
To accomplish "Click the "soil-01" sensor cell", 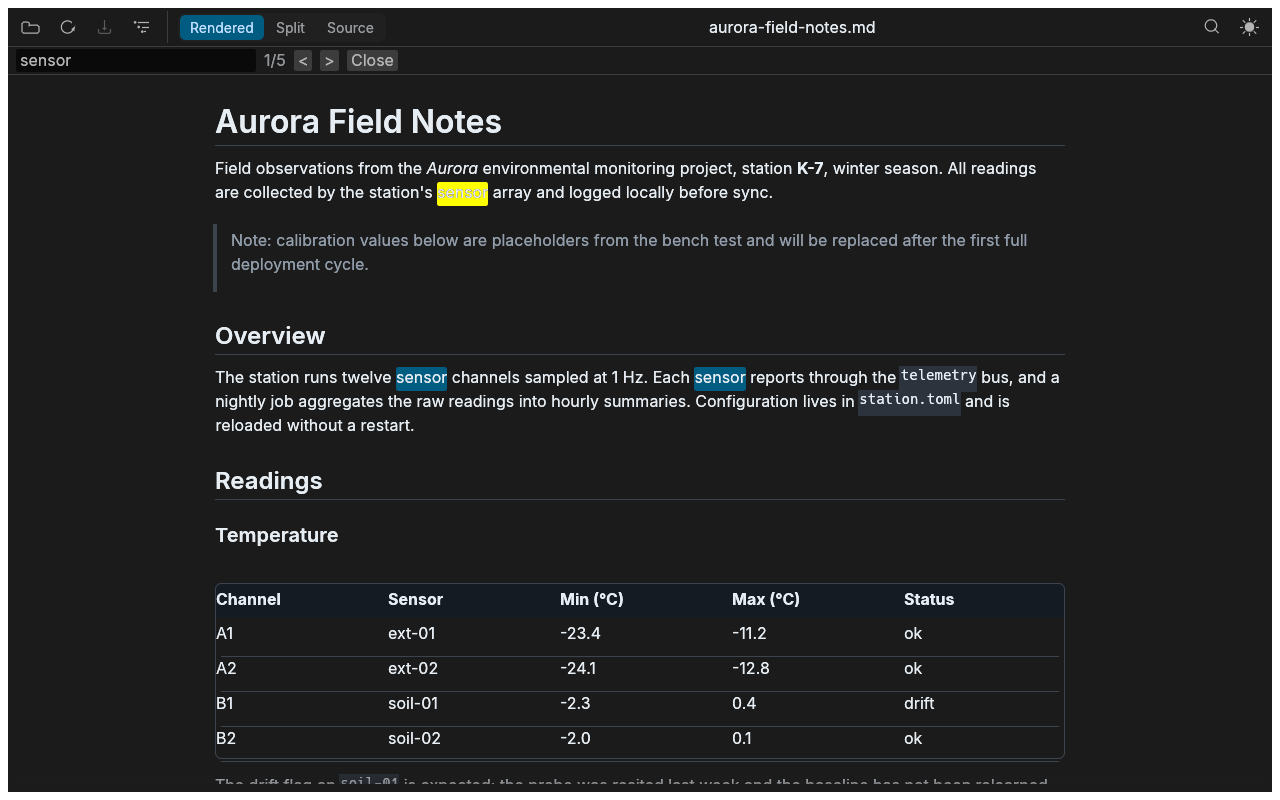I will pyautogui.click(x=414, y=704).
